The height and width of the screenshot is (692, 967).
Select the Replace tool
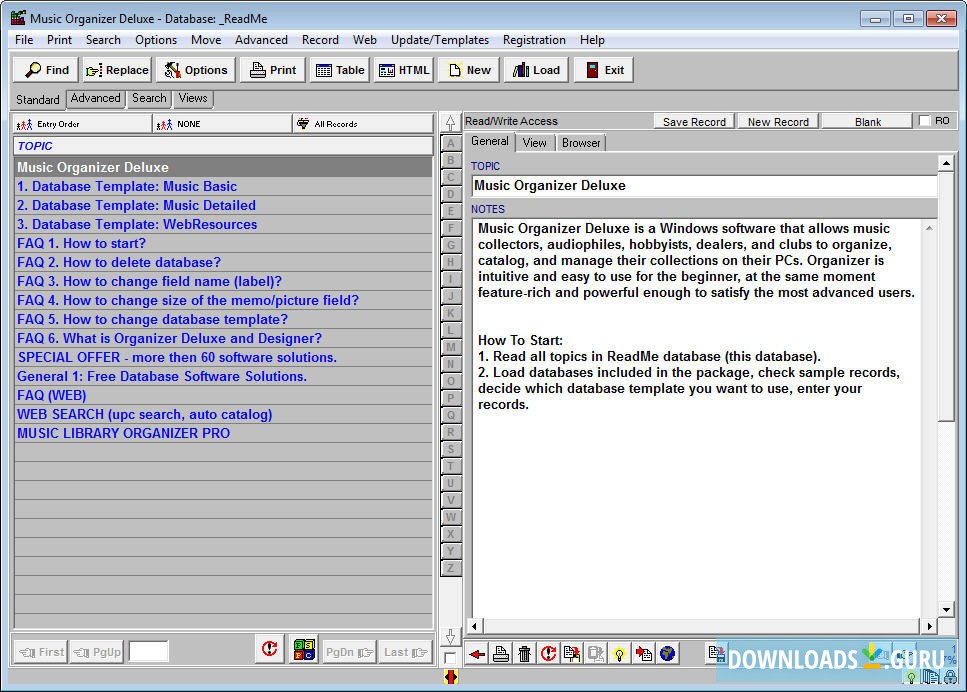pyautogui.click(x=116, y=70)
